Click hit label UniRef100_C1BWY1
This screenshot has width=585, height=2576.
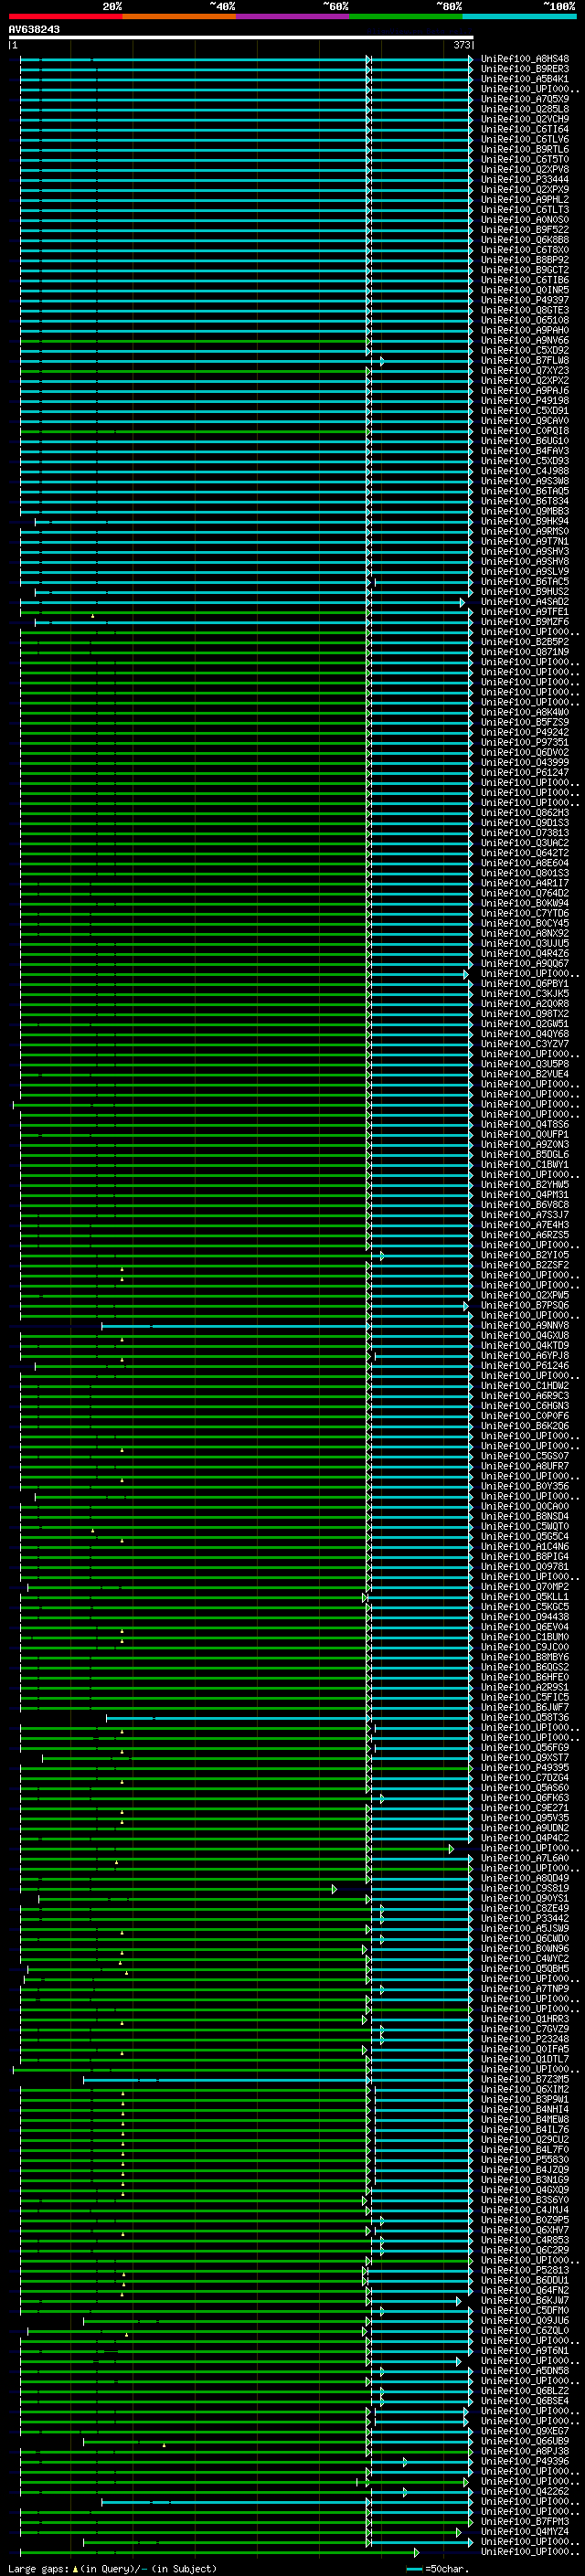[x=525, y=1165]
